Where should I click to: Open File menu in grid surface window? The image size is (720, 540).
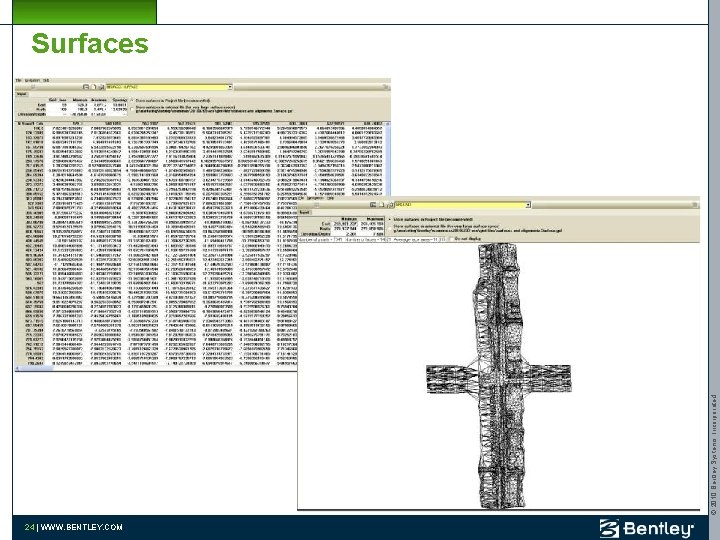coord(18,80)
